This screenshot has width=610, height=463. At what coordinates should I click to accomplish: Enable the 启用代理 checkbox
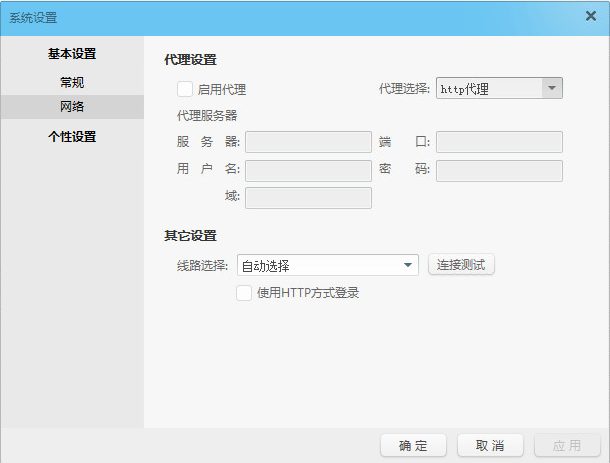coord(185,89)
